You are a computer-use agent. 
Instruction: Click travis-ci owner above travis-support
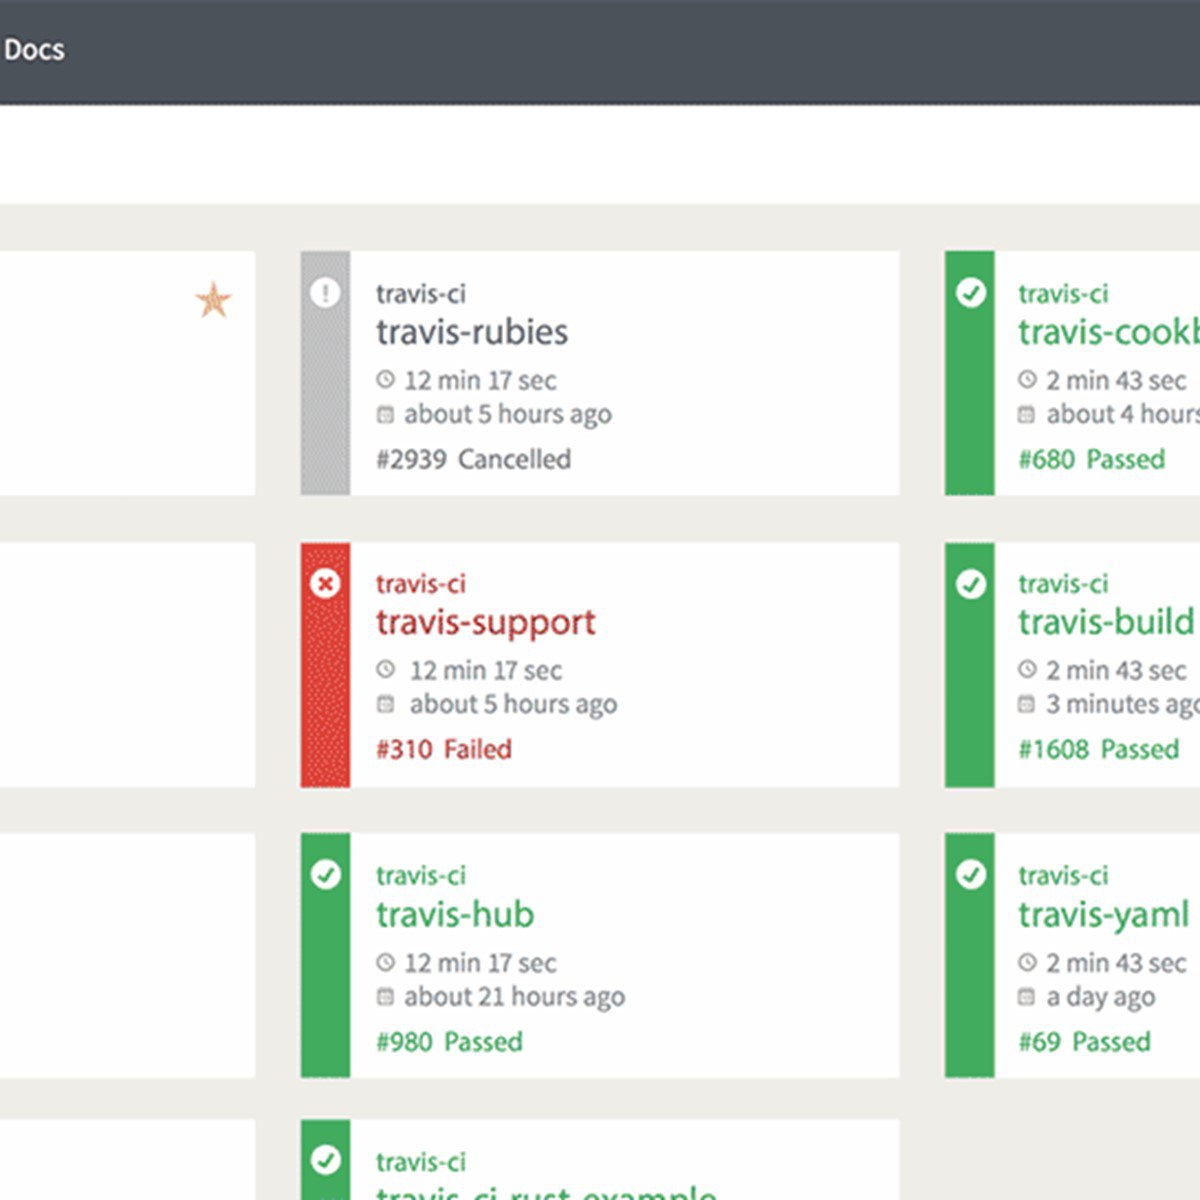coord(421,583)
